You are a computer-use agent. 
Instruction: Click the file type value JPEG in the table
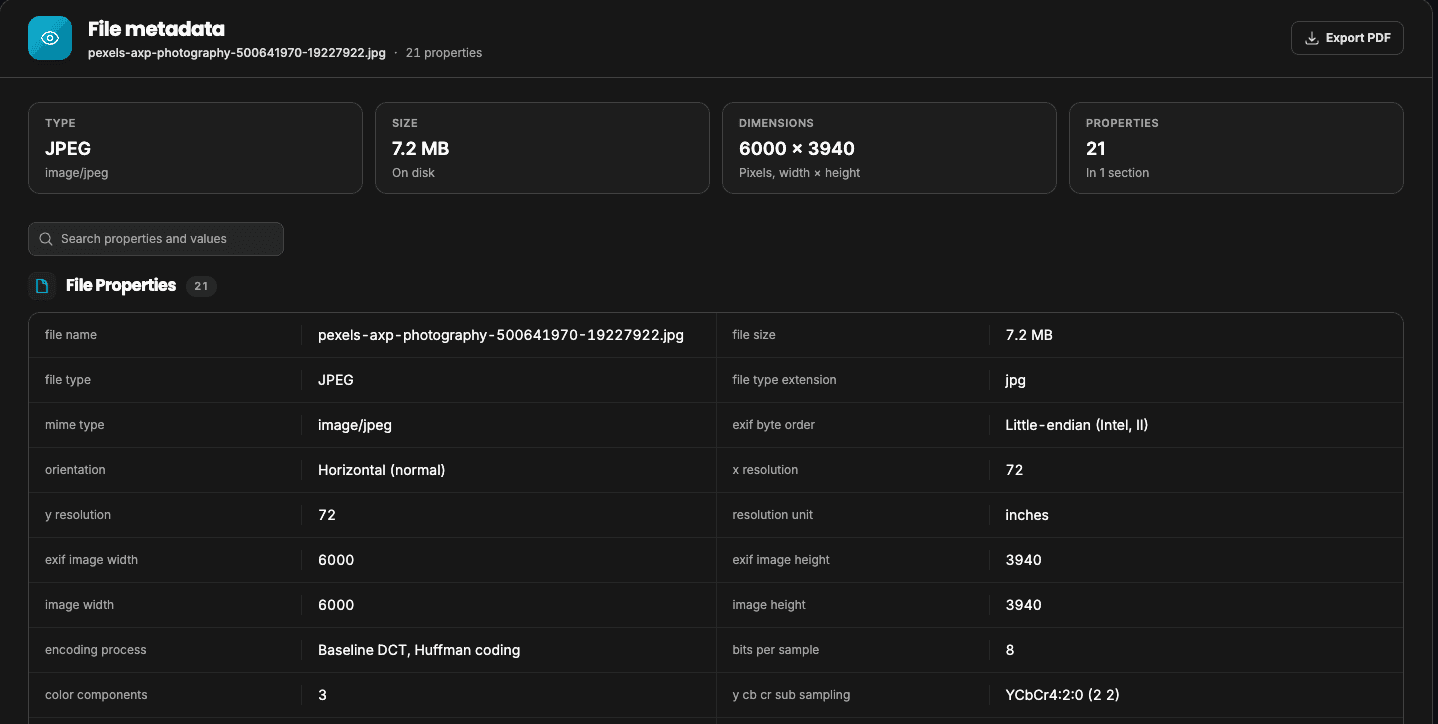click(336, 380)
